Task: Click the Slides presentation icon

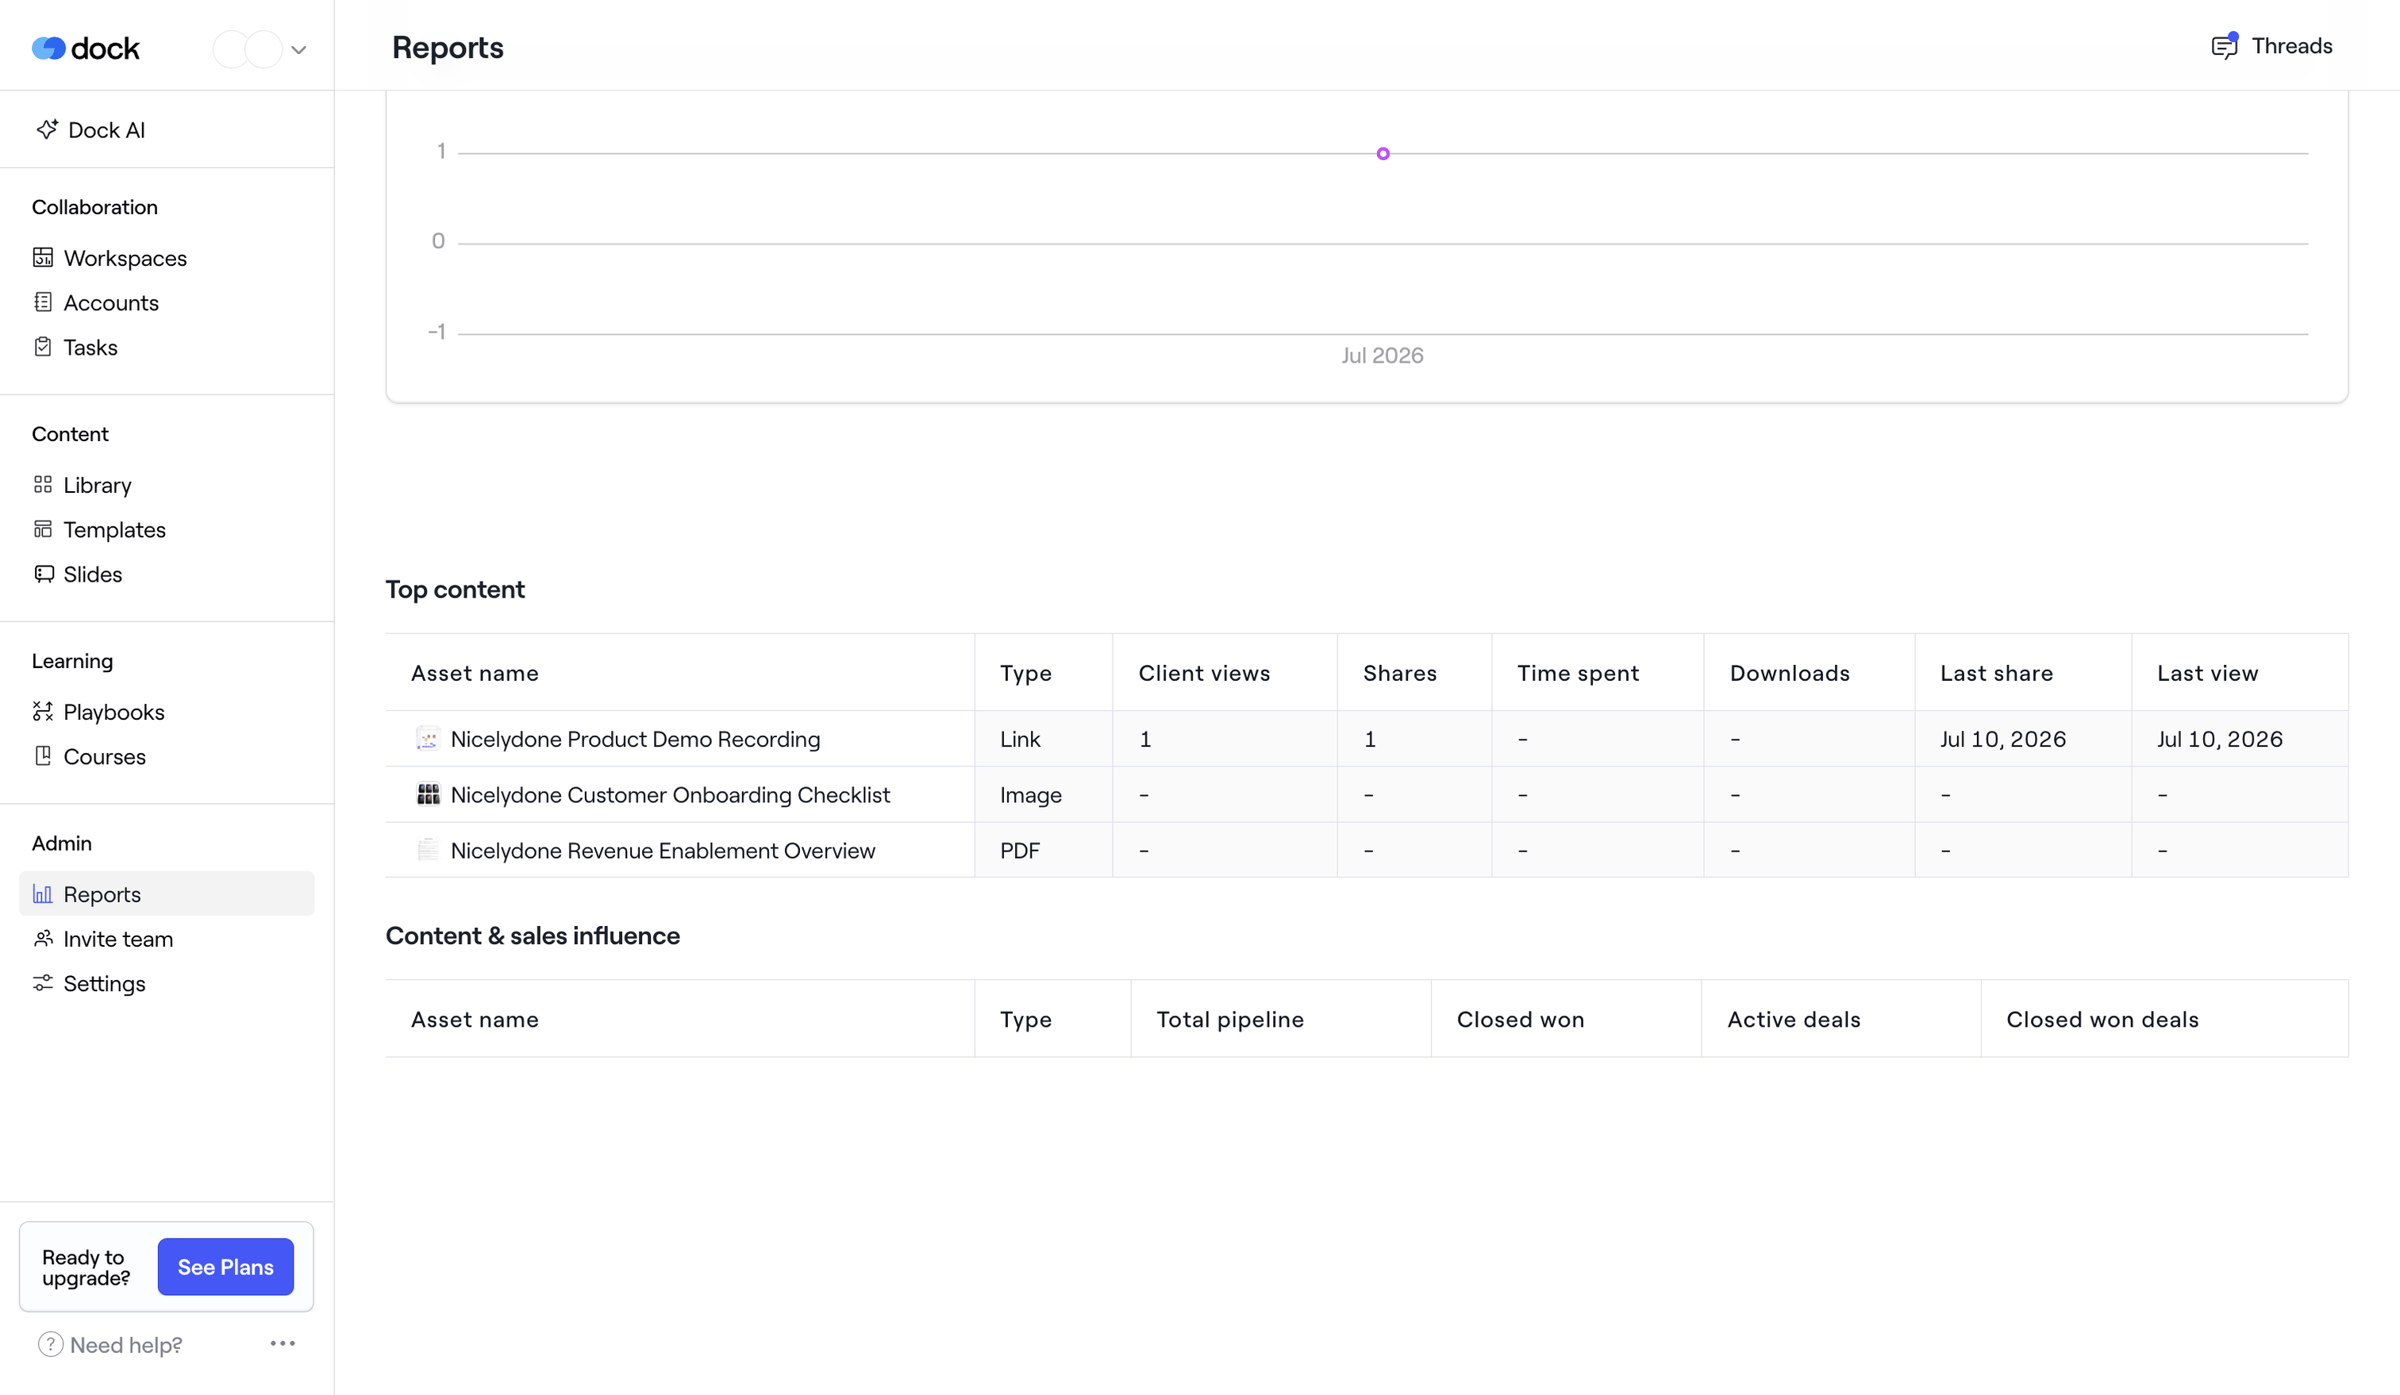Action: (43, 574)
